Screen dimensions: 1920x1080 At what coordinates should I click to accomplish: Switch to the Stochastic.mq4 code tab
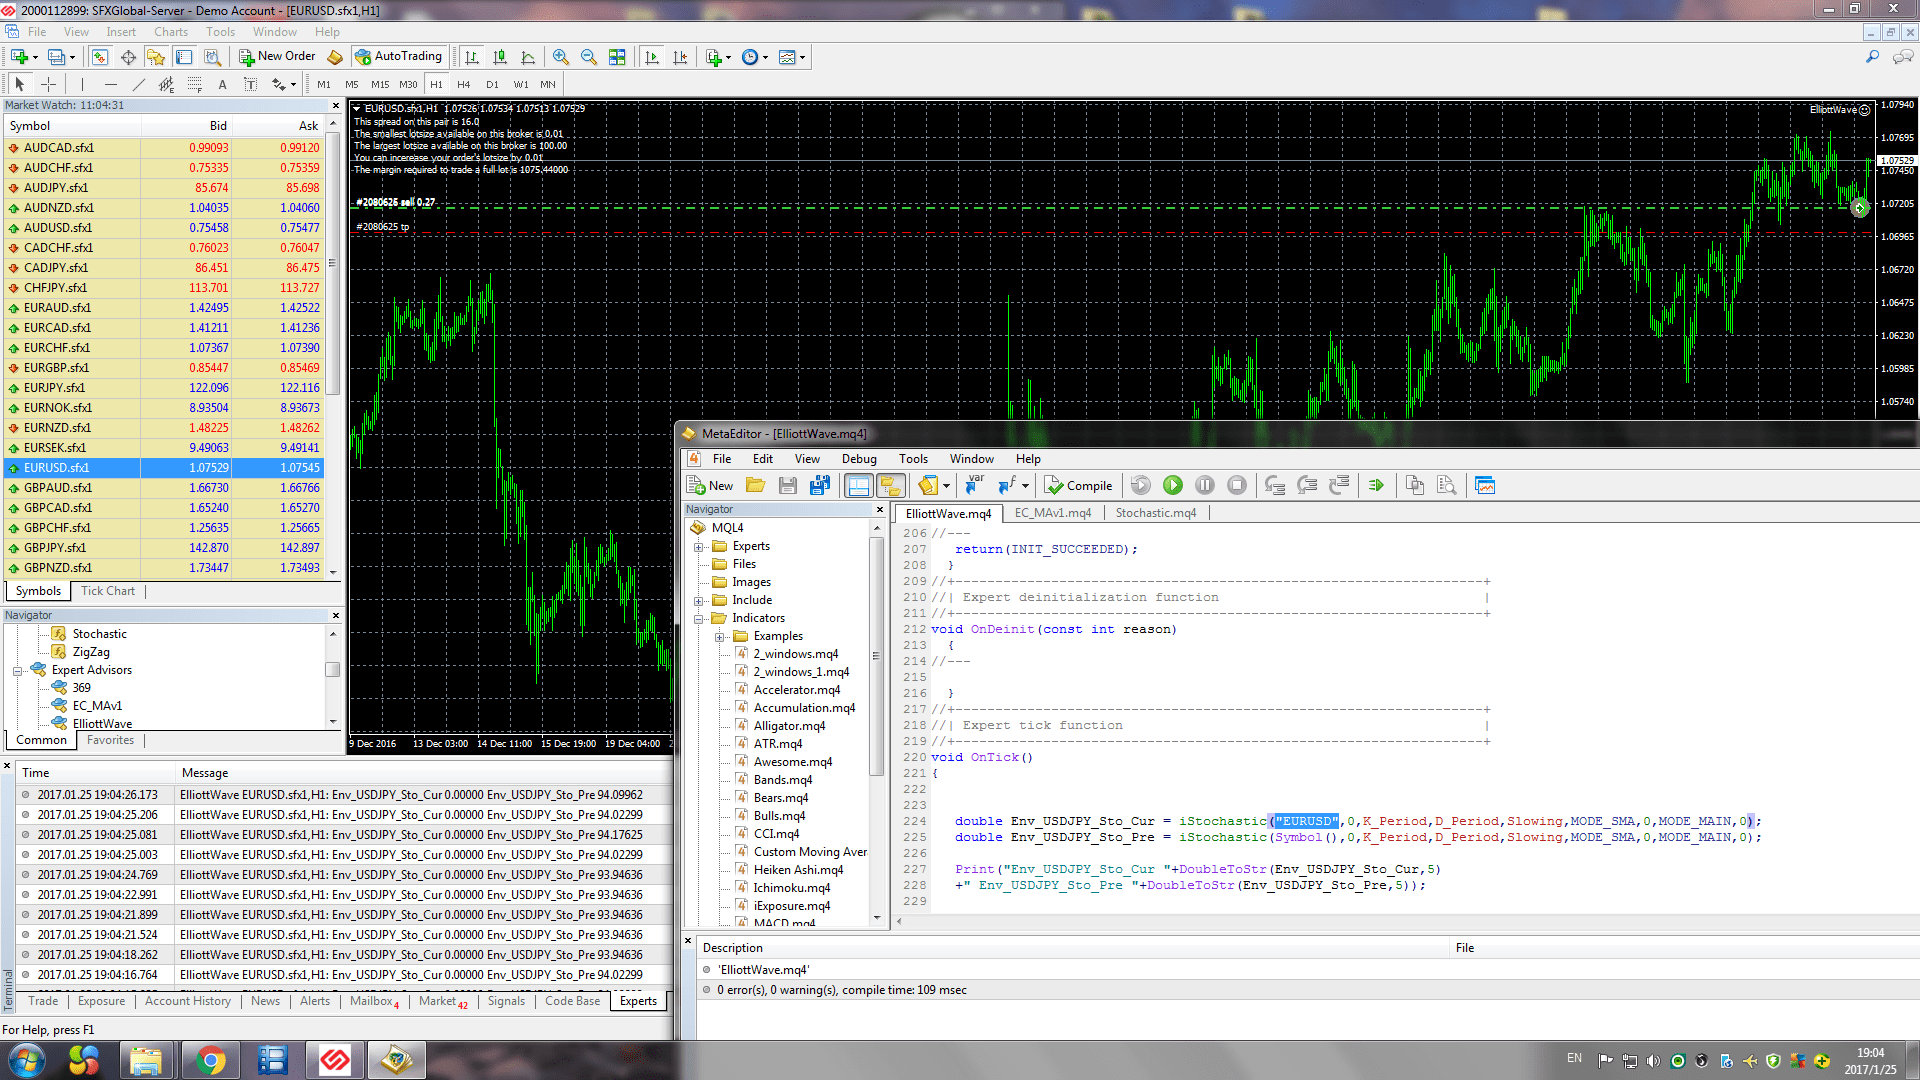pyautogui.click(x=1155, y=513)
